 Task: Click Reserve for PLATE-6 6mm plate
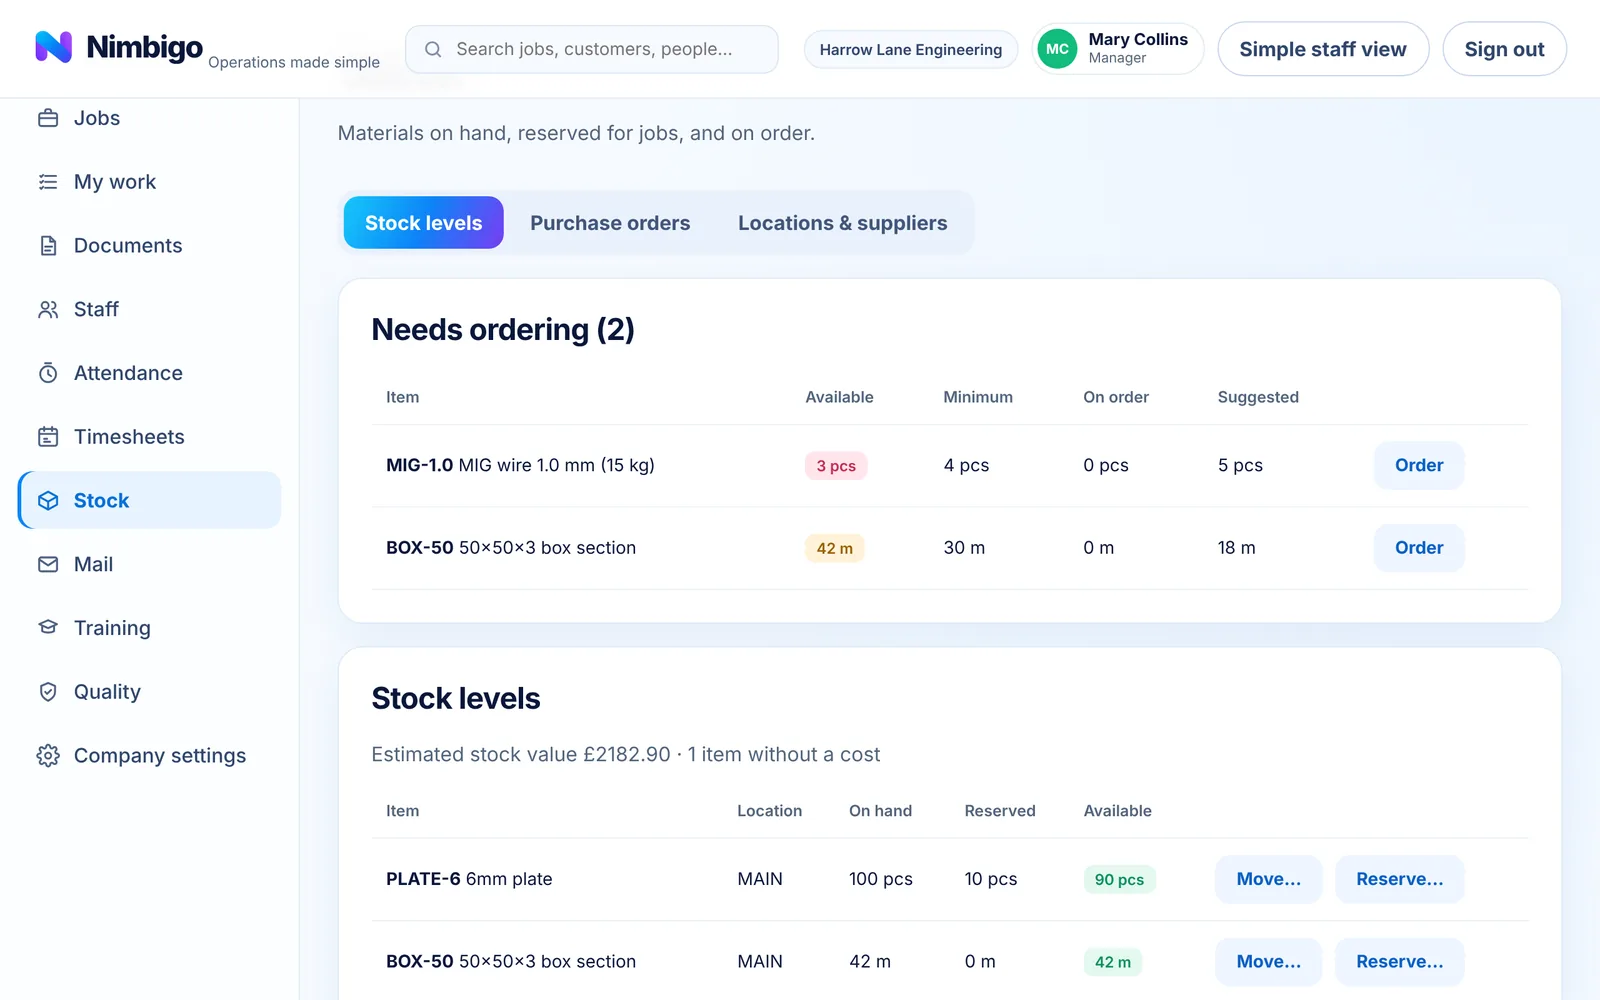(x=1399, y=879)
